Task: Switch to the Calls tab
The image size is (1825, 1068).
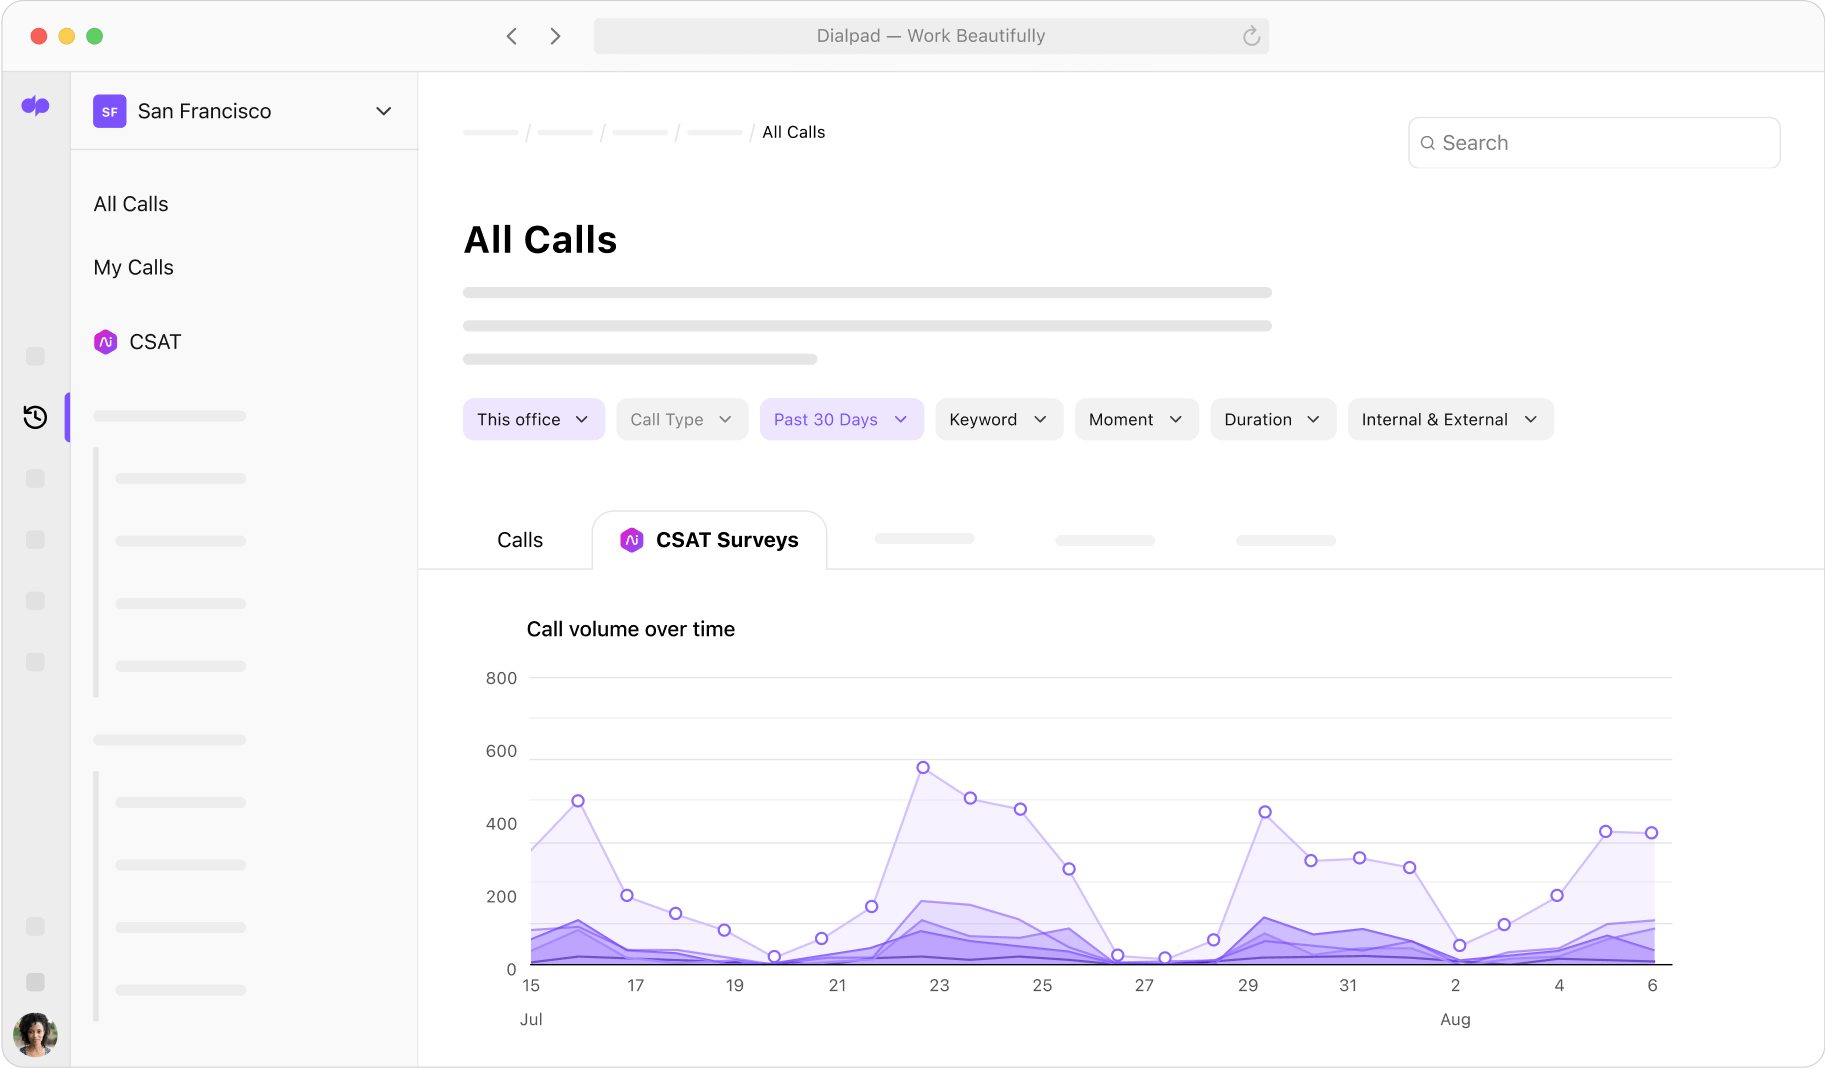Action: point(519,539)
